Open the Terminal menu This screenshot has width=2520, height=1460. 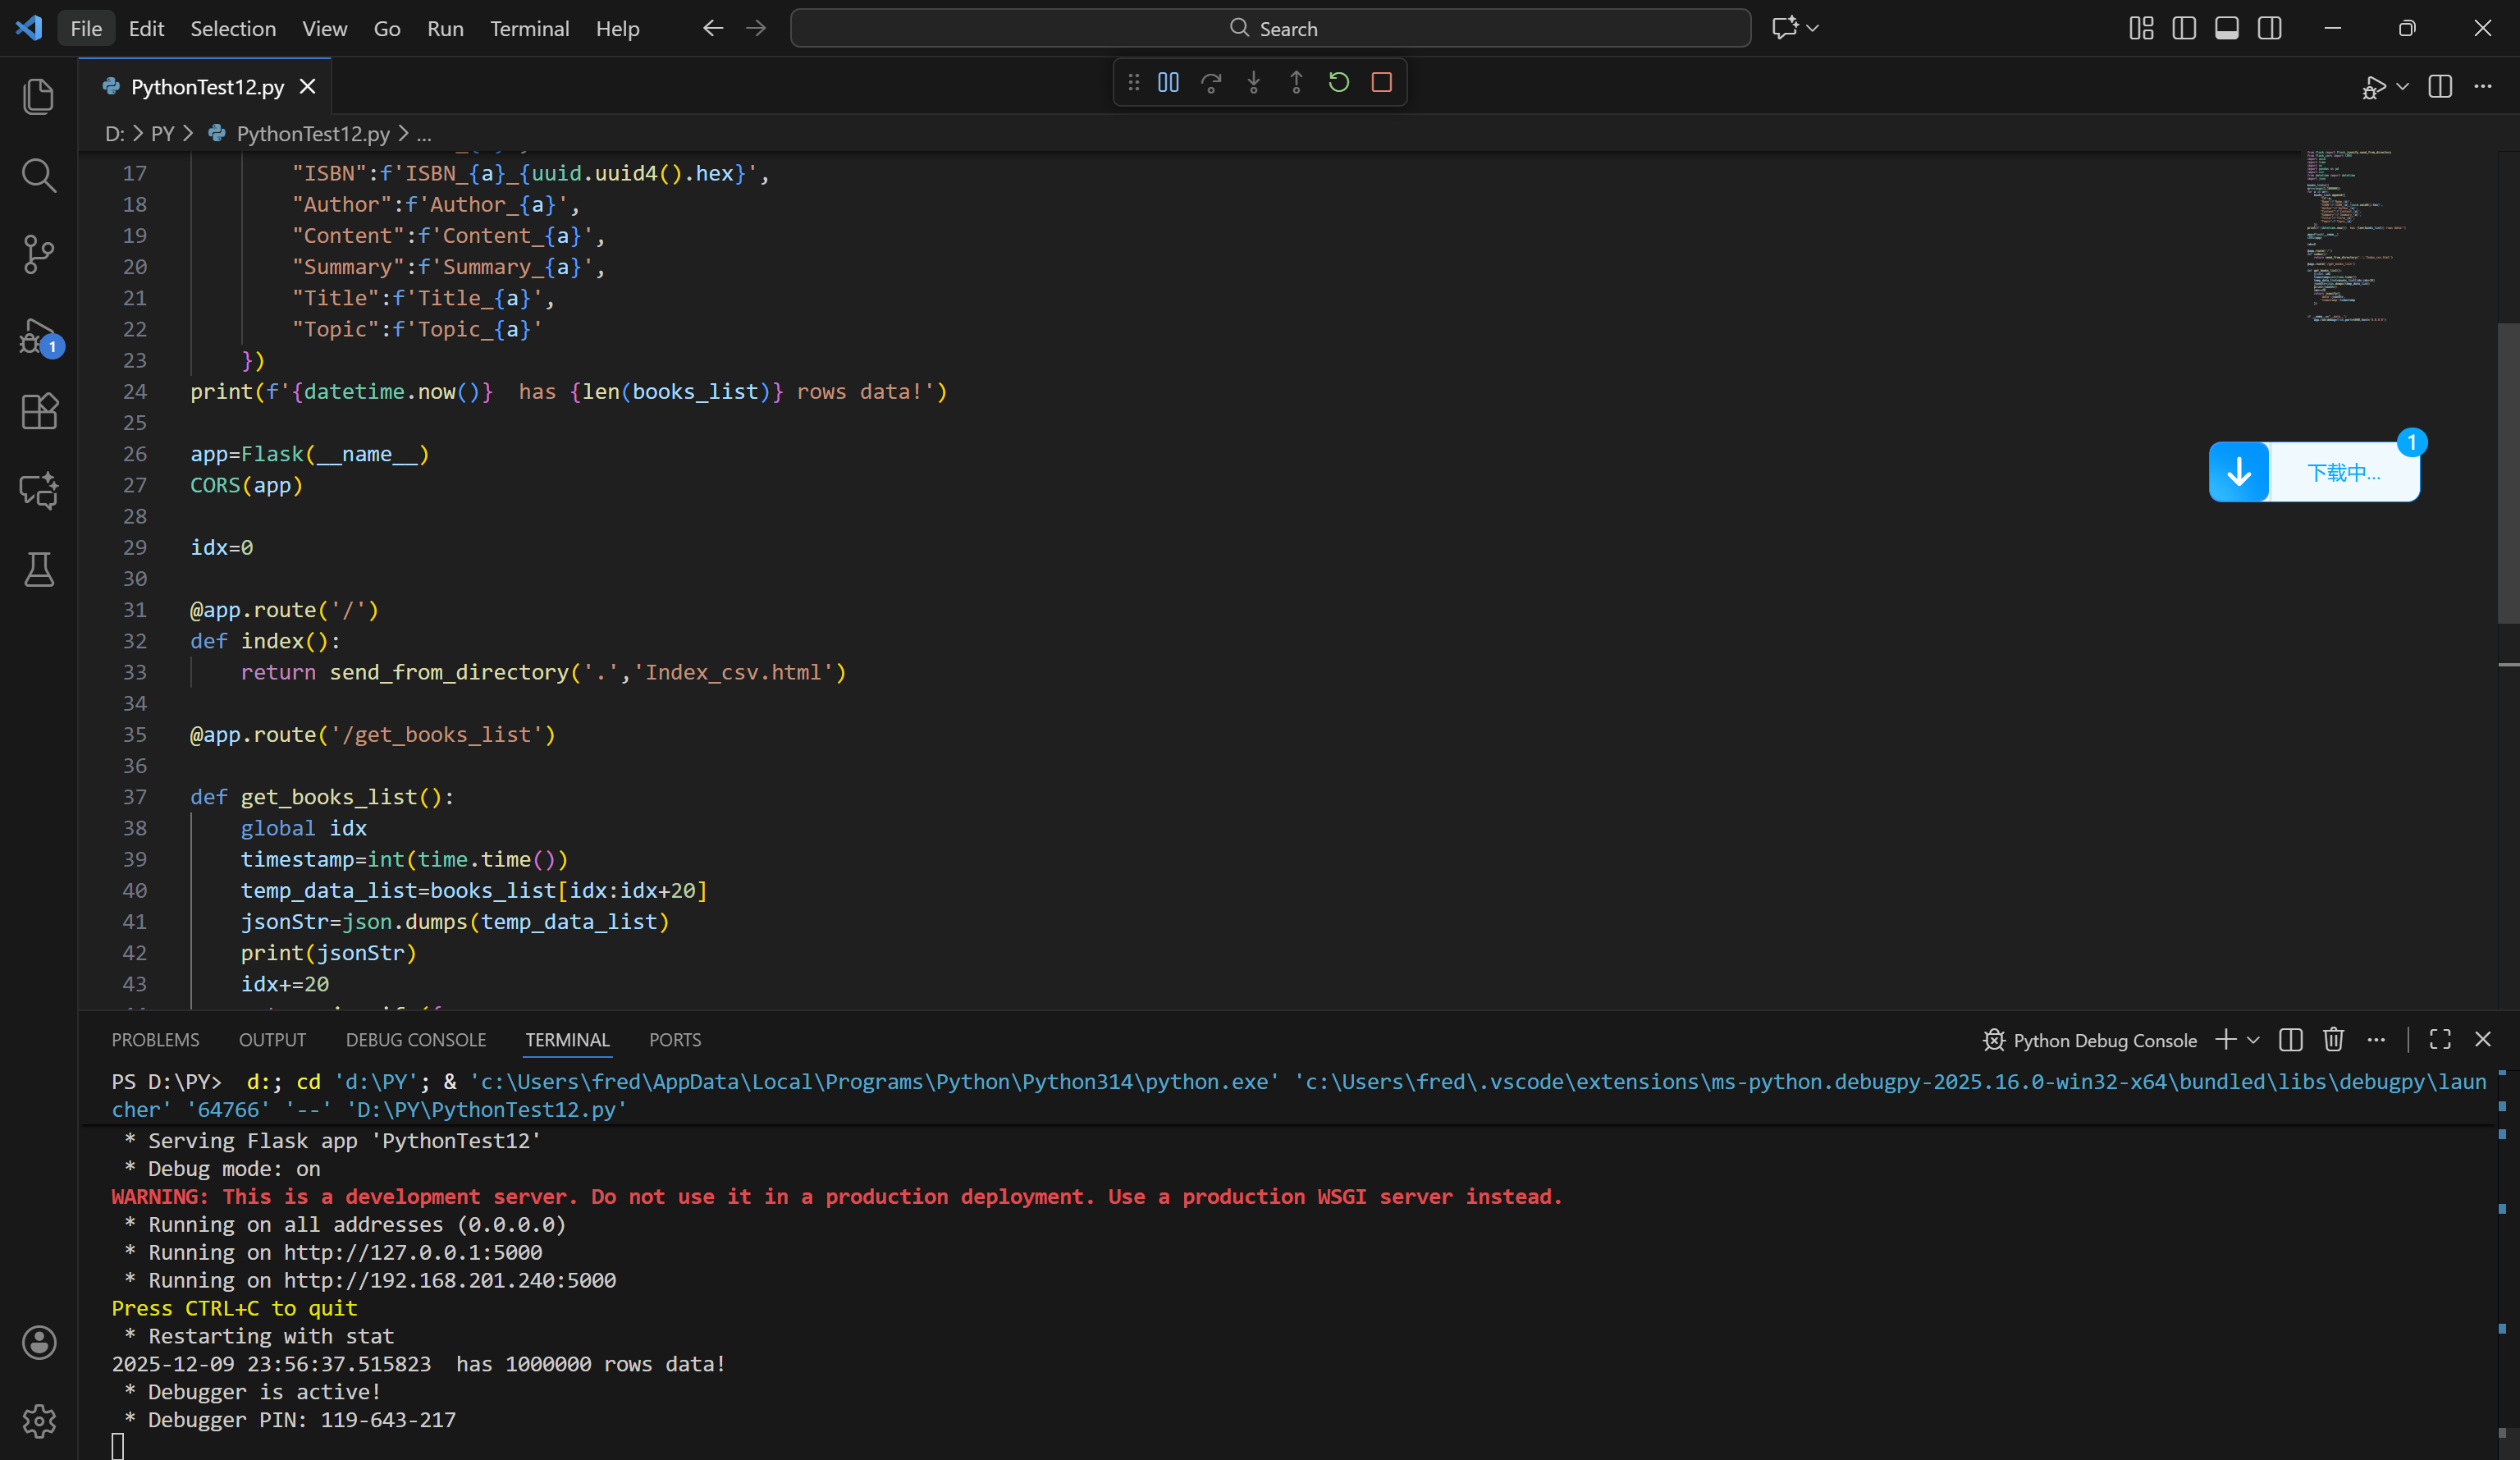click(529, 28)
